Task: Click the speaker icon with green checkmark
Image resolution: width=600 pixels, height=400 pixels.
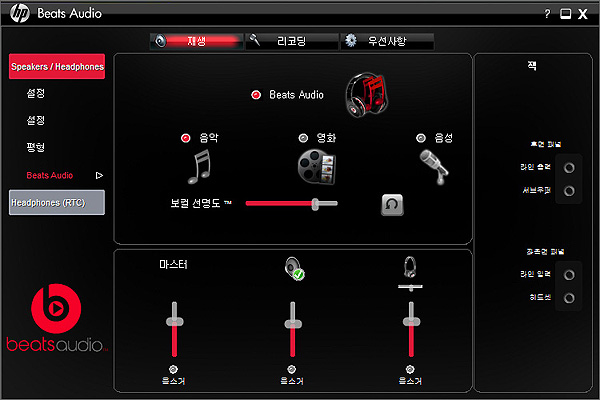Action: pyautogui.click(x=295, y=268)
